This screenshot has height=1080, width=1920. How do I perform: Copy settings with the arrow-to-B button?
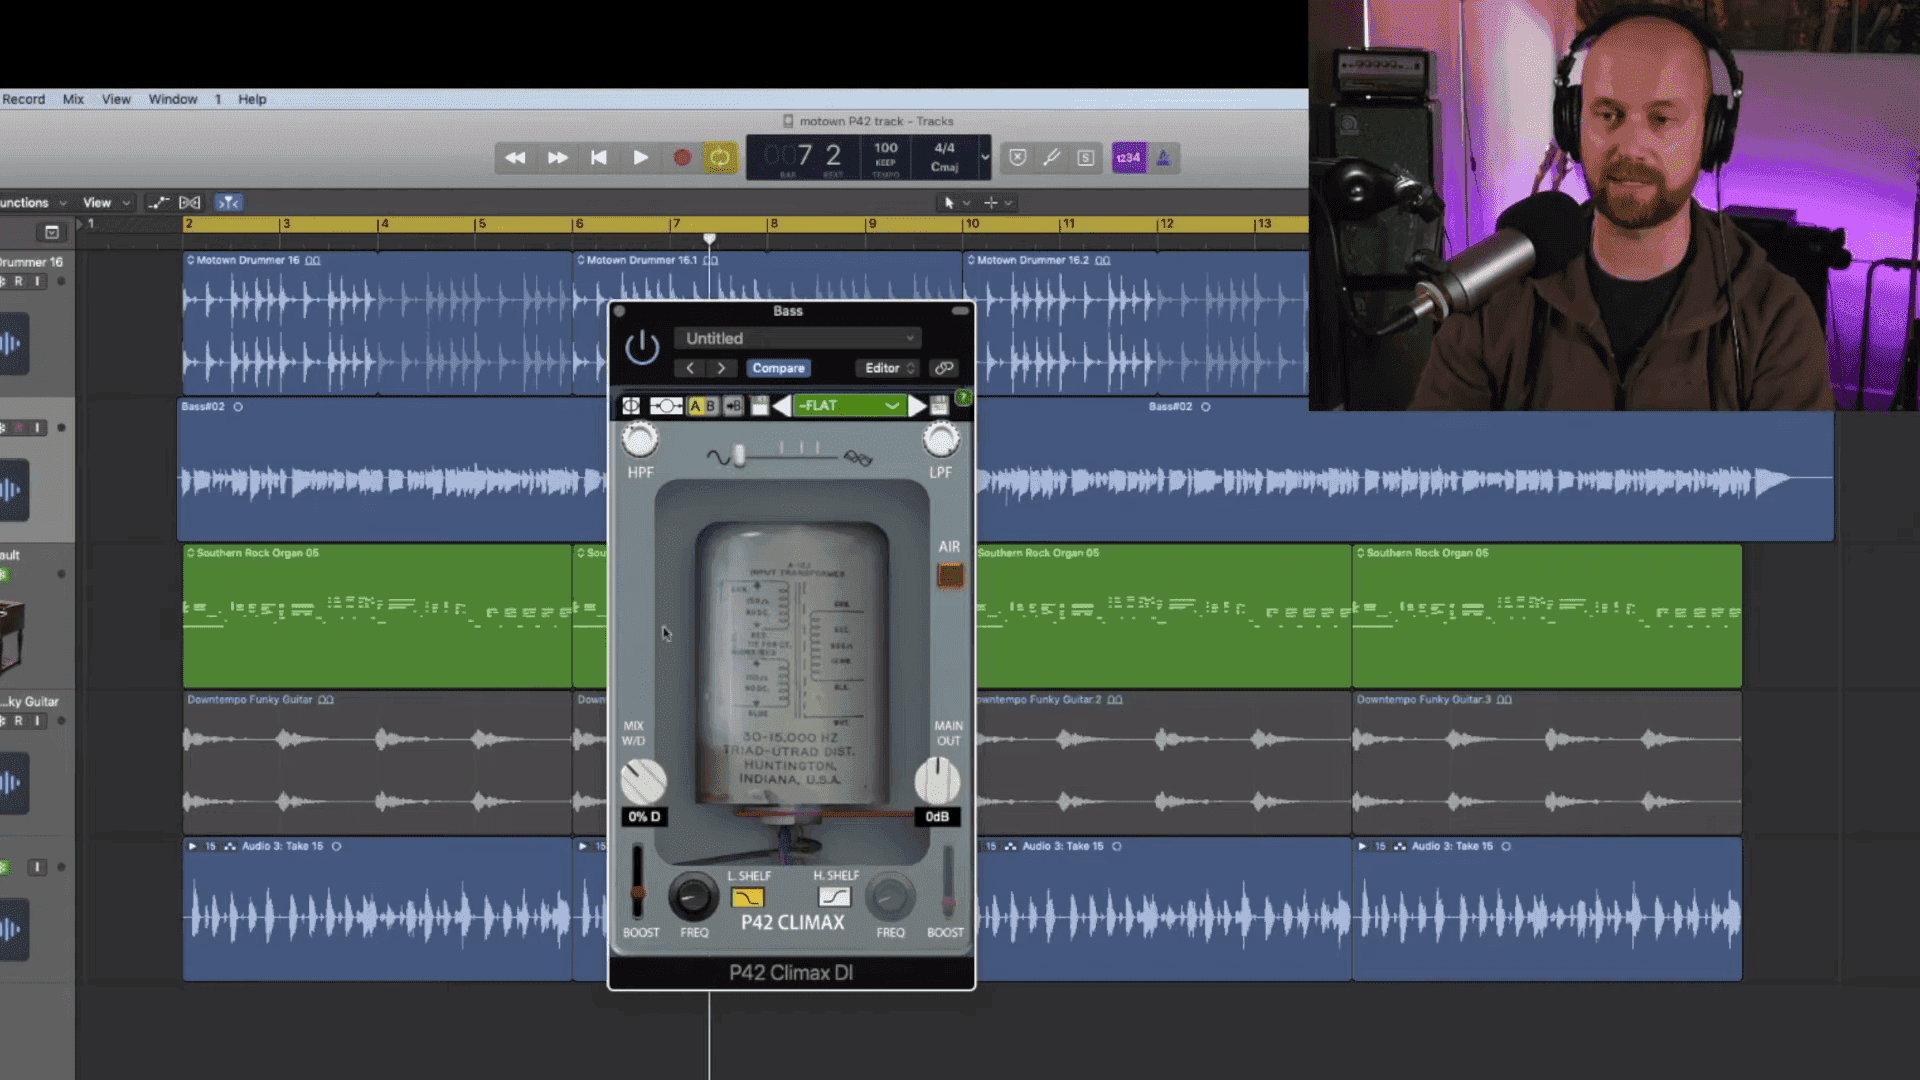[x=733, y=405]
